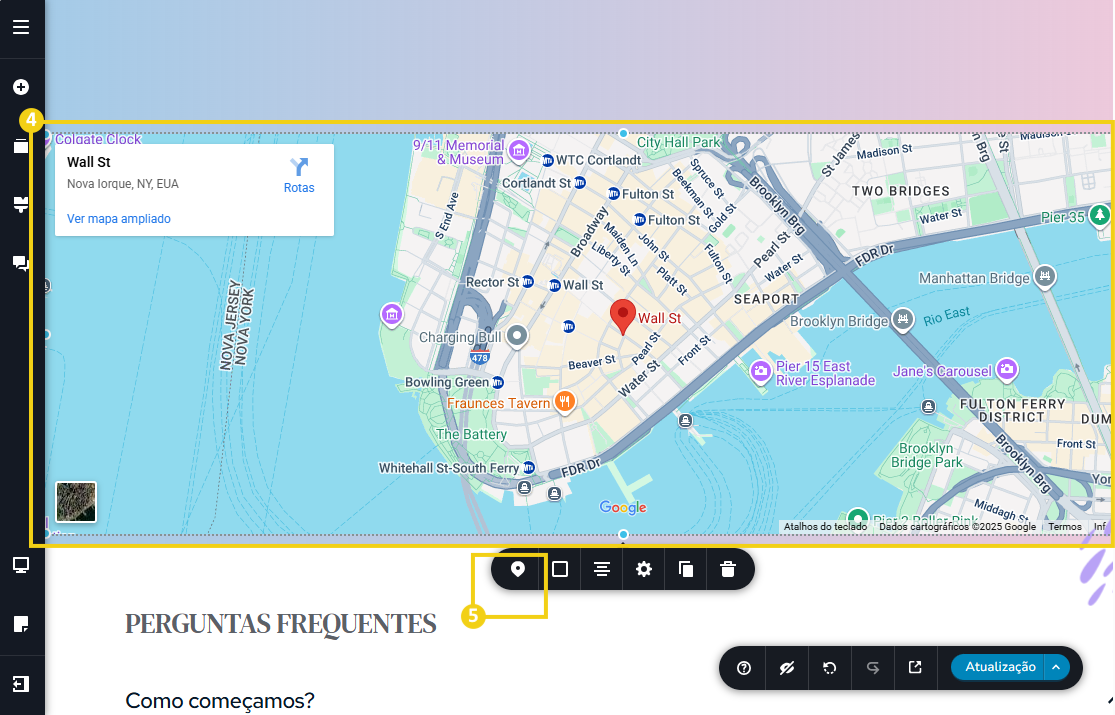
Task: Click the Fraunces Tavern restaurant marker
Action: tap(565, 402)
